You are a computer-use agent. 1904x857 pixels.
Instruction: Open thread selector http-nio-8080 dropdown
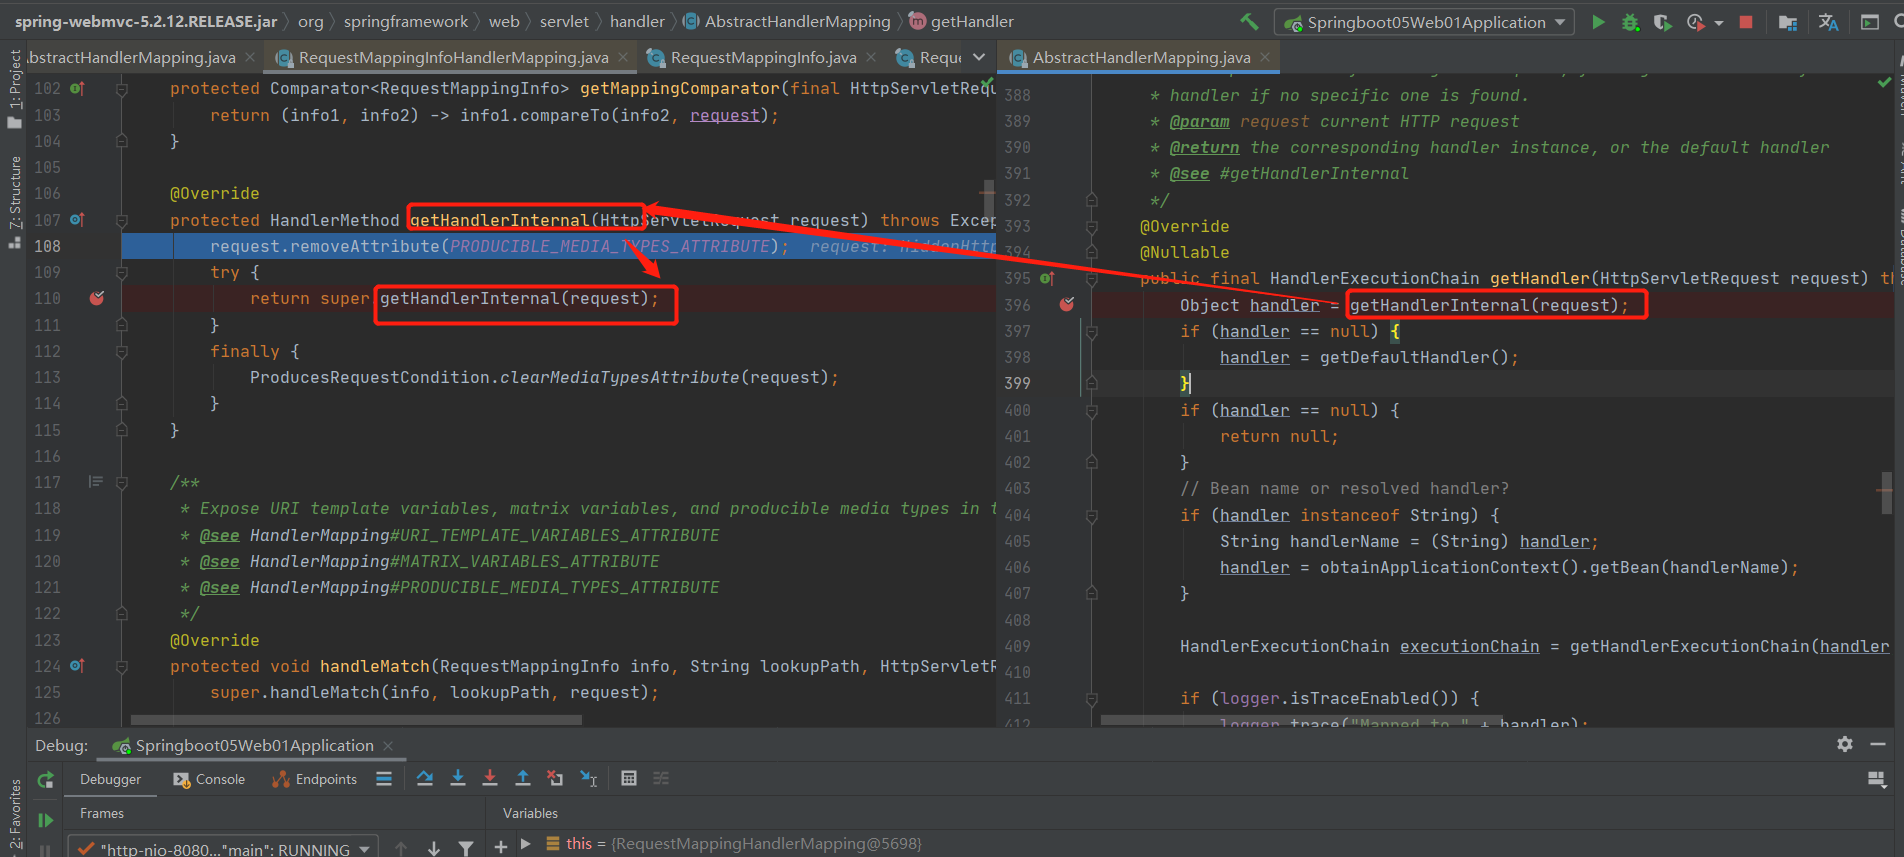coord(224,848)
